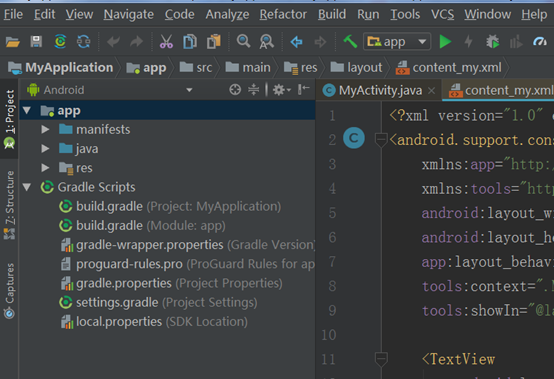This screenshot has width=554, height=379.
Task: Click MyApplication in the breadcrumb bar
Action: click(x=61, y=67)
